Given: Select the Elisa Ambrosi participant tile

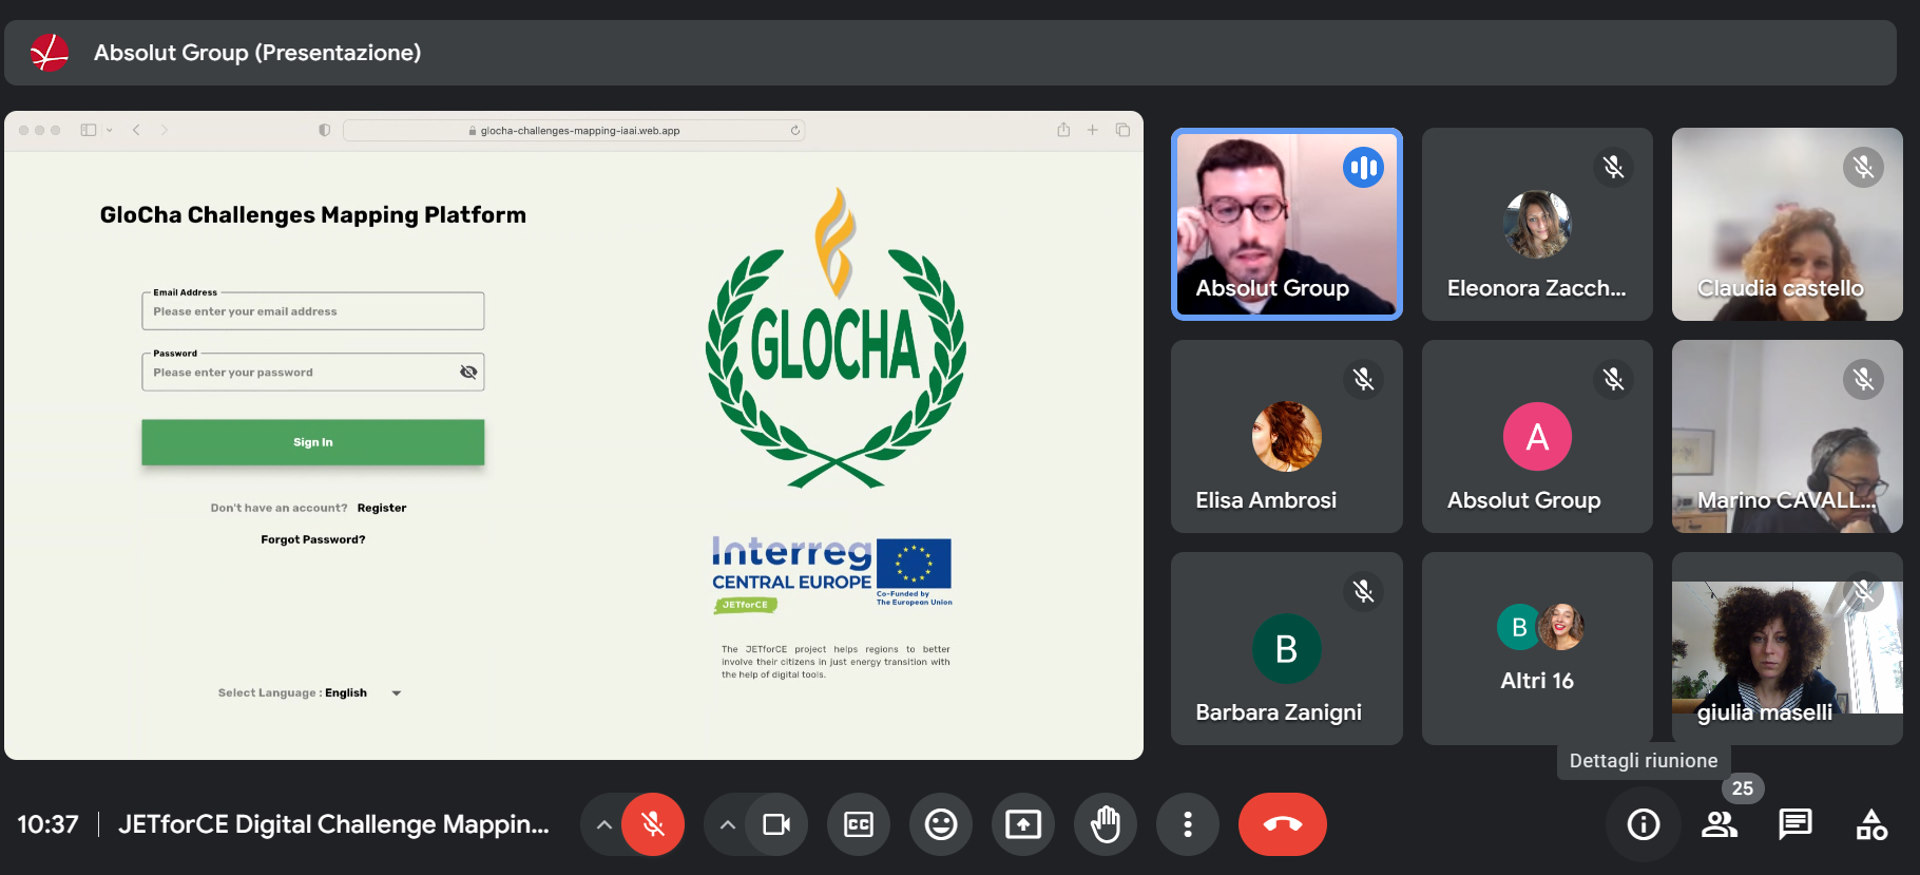Looking at the screenshot, I should point(1287,436).
